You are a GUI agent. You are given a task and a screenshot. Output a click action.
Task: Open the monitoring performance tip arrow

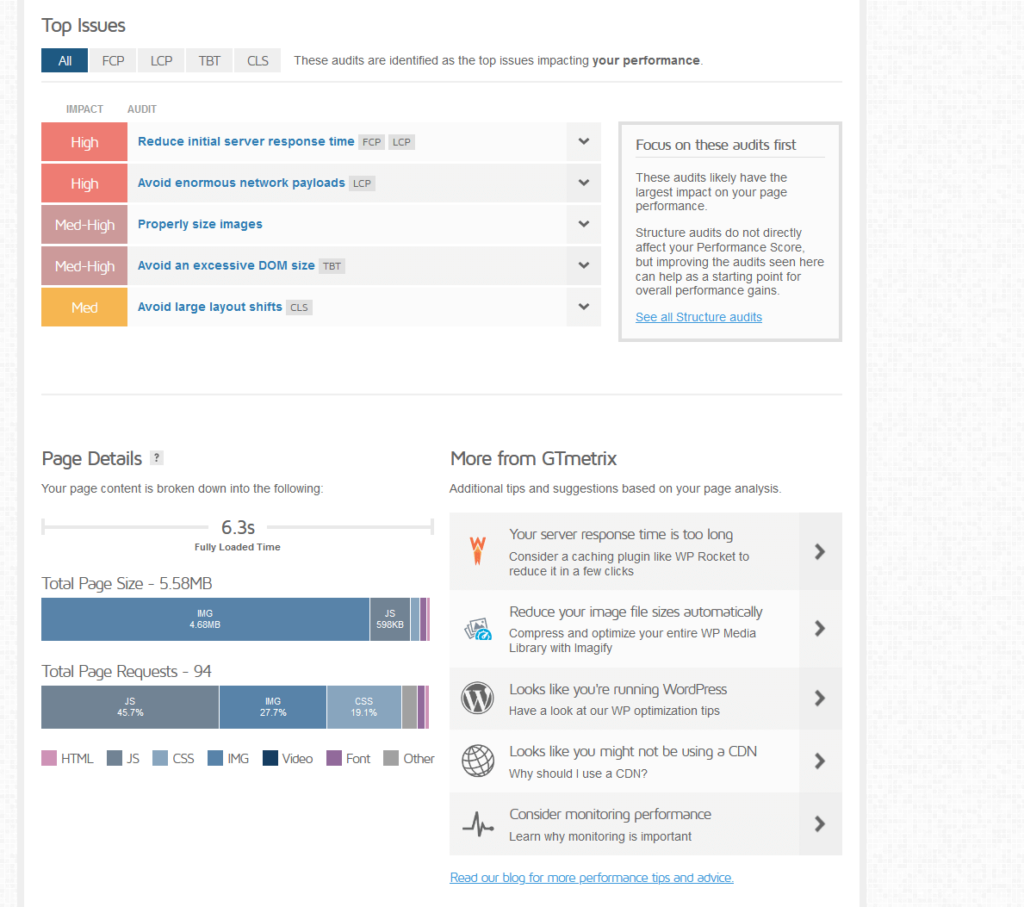click(819, 824)
